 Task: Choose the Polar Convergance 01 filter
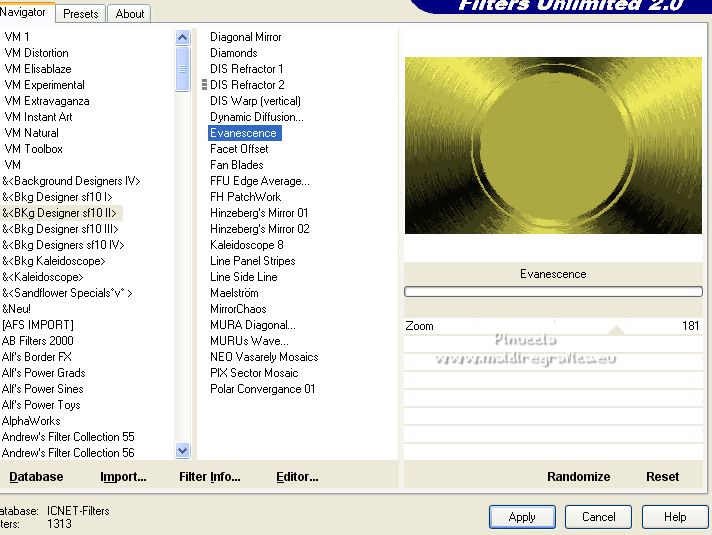click(x=262, y=389)
